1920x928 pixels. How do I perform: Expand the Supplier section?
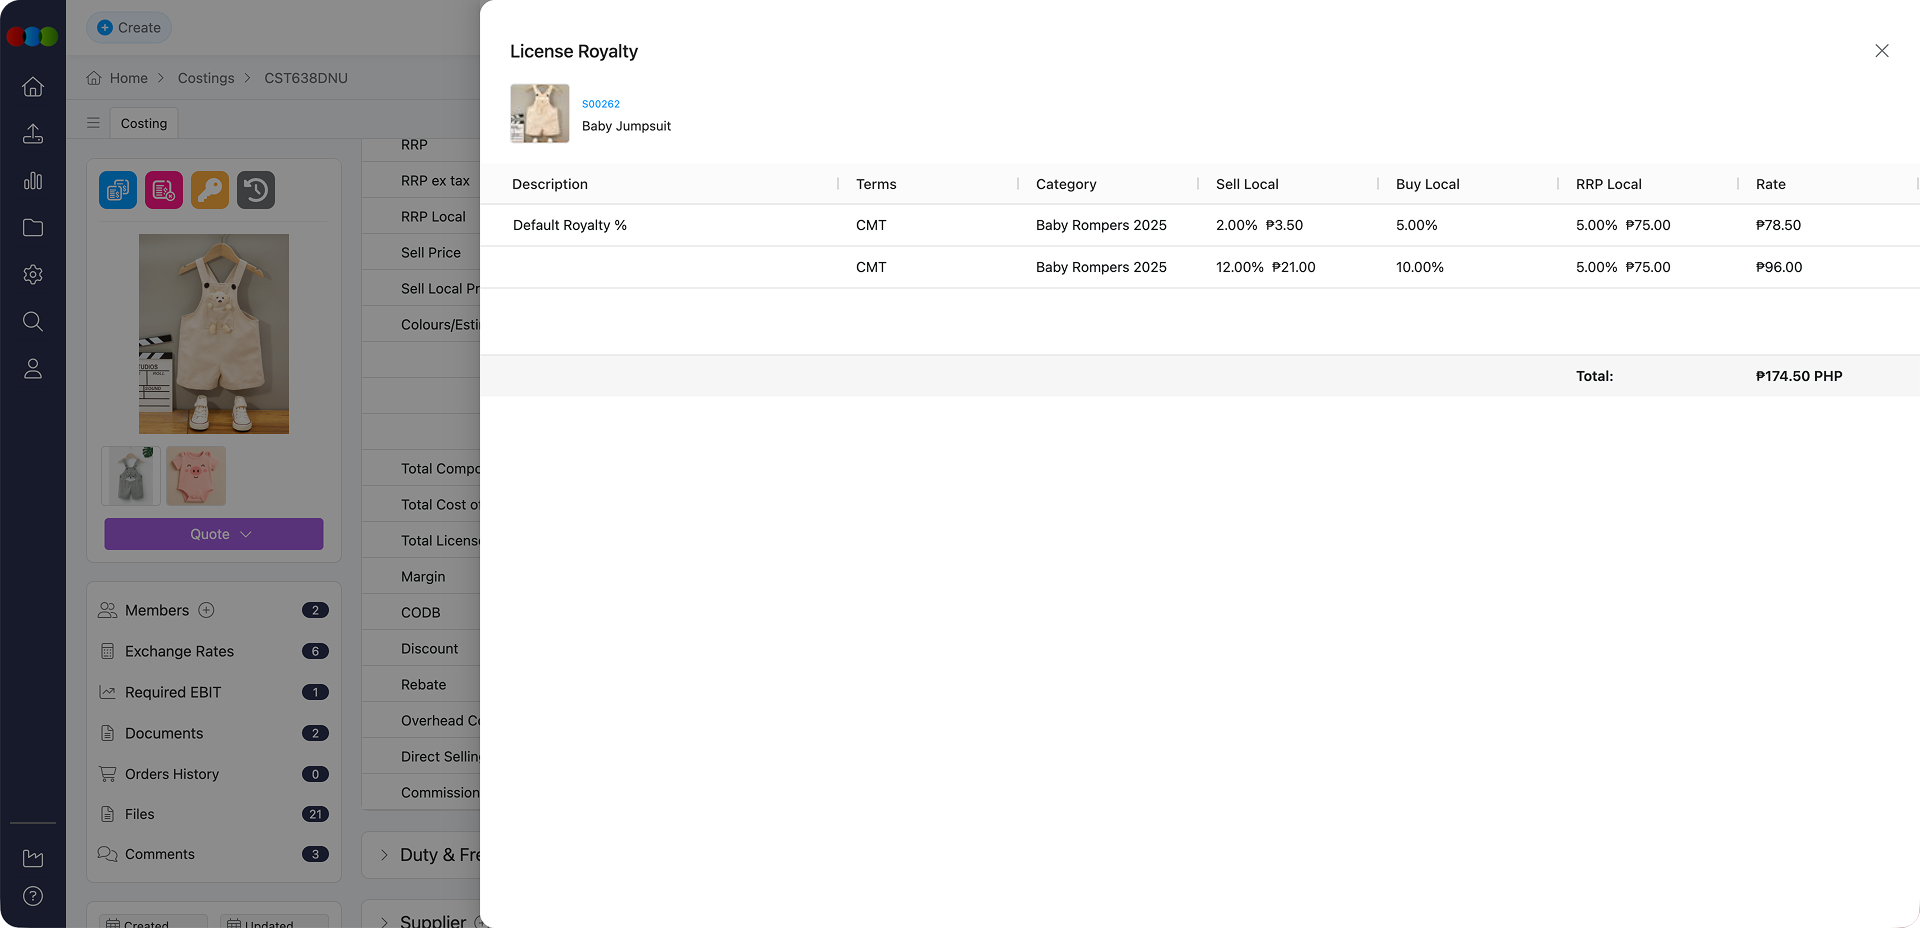(384, 921)
